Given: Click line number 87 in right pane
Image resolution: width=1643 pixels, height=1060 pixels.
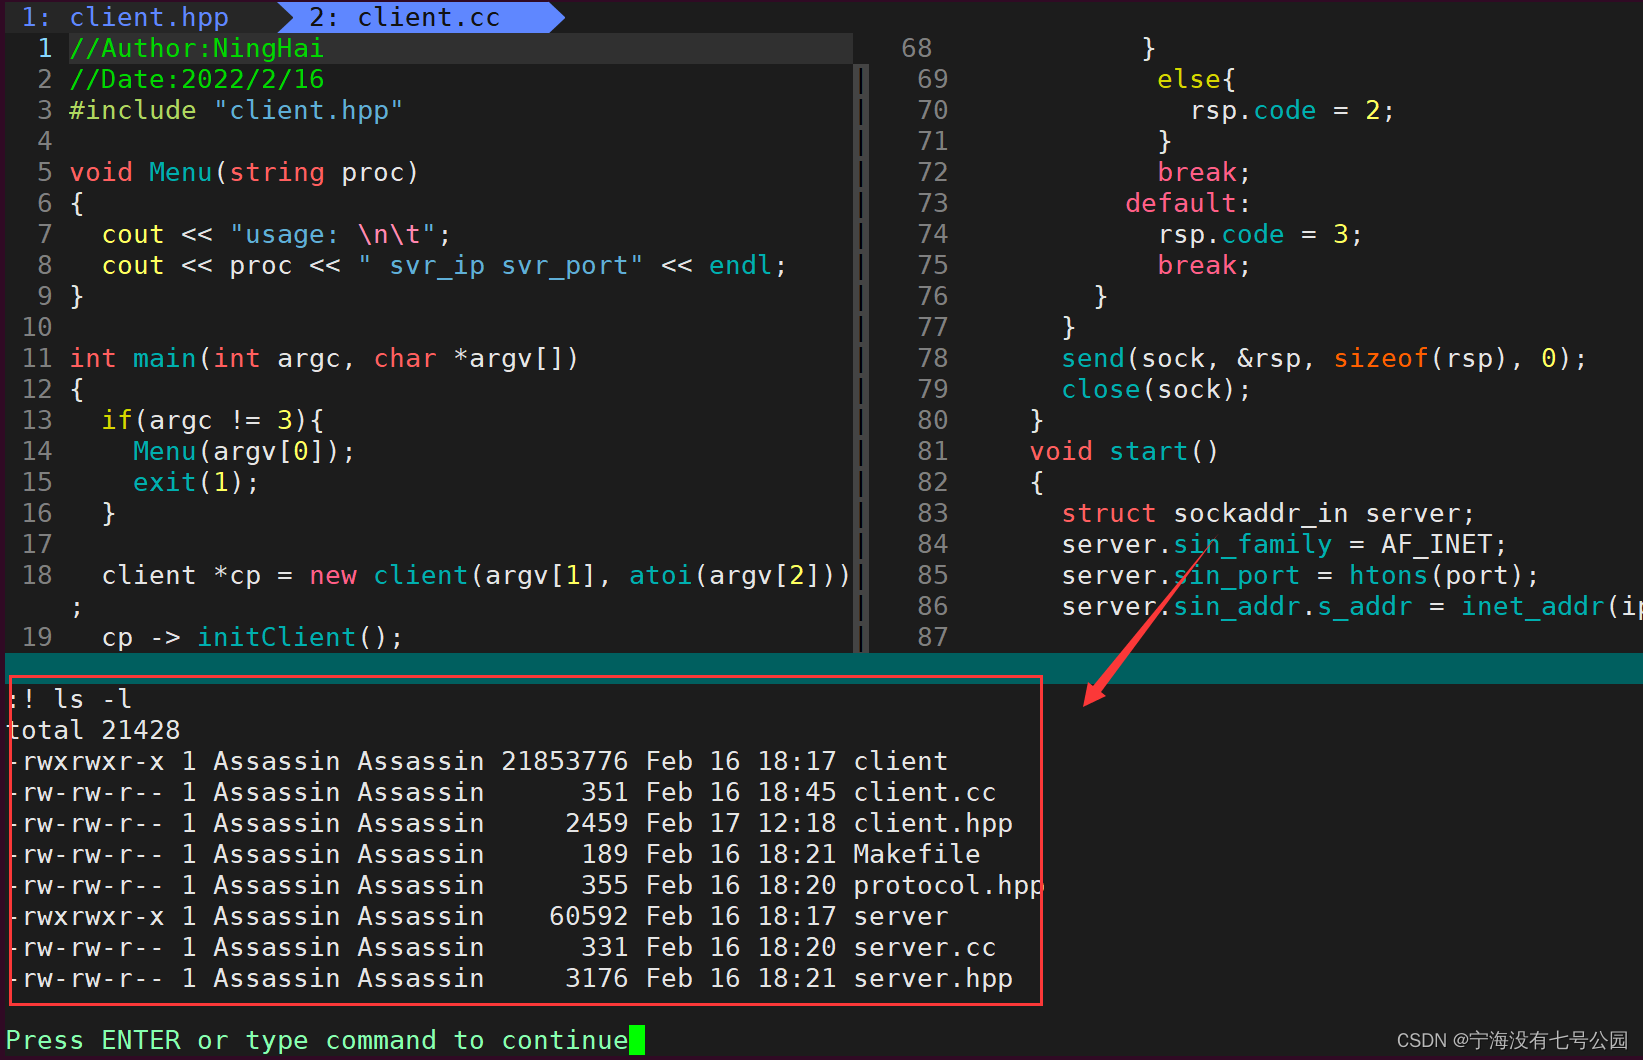Looking at the screenshot, I should (x=932, y=637).
